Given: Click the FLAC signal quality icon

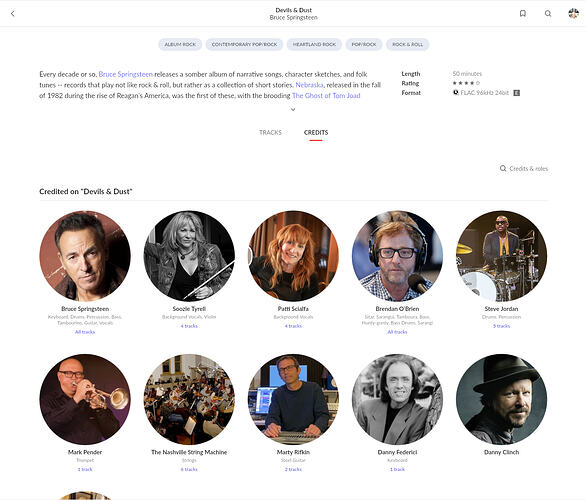Looking at the screenshot, I should (x=456, y=92).
